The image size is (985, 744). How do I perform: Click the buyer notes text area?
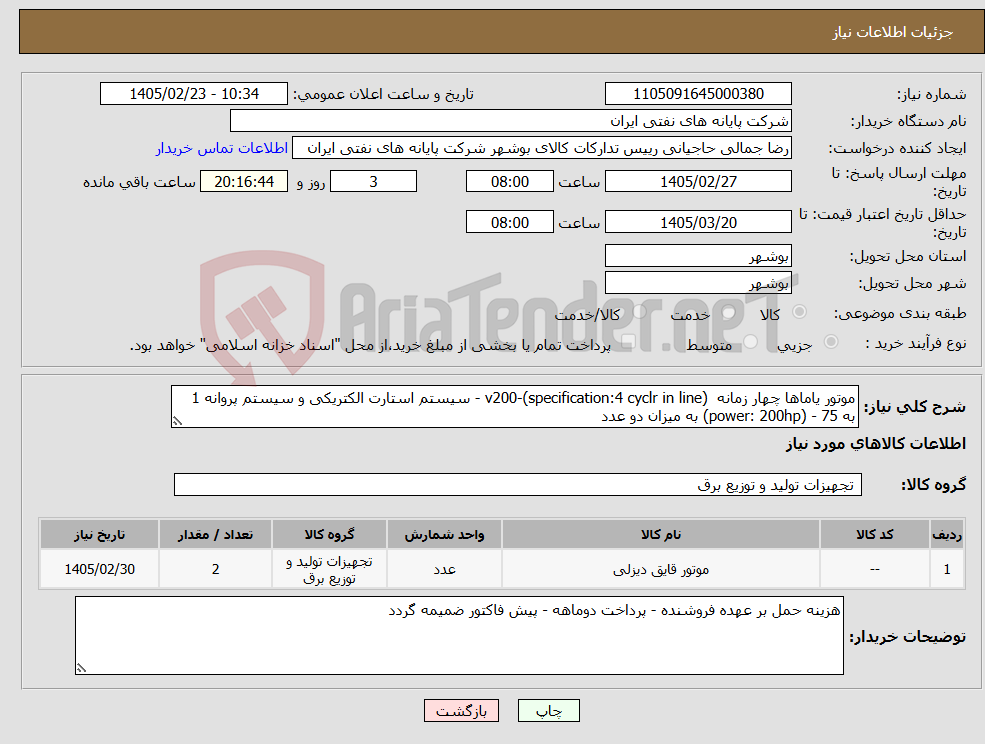[459, 635]
